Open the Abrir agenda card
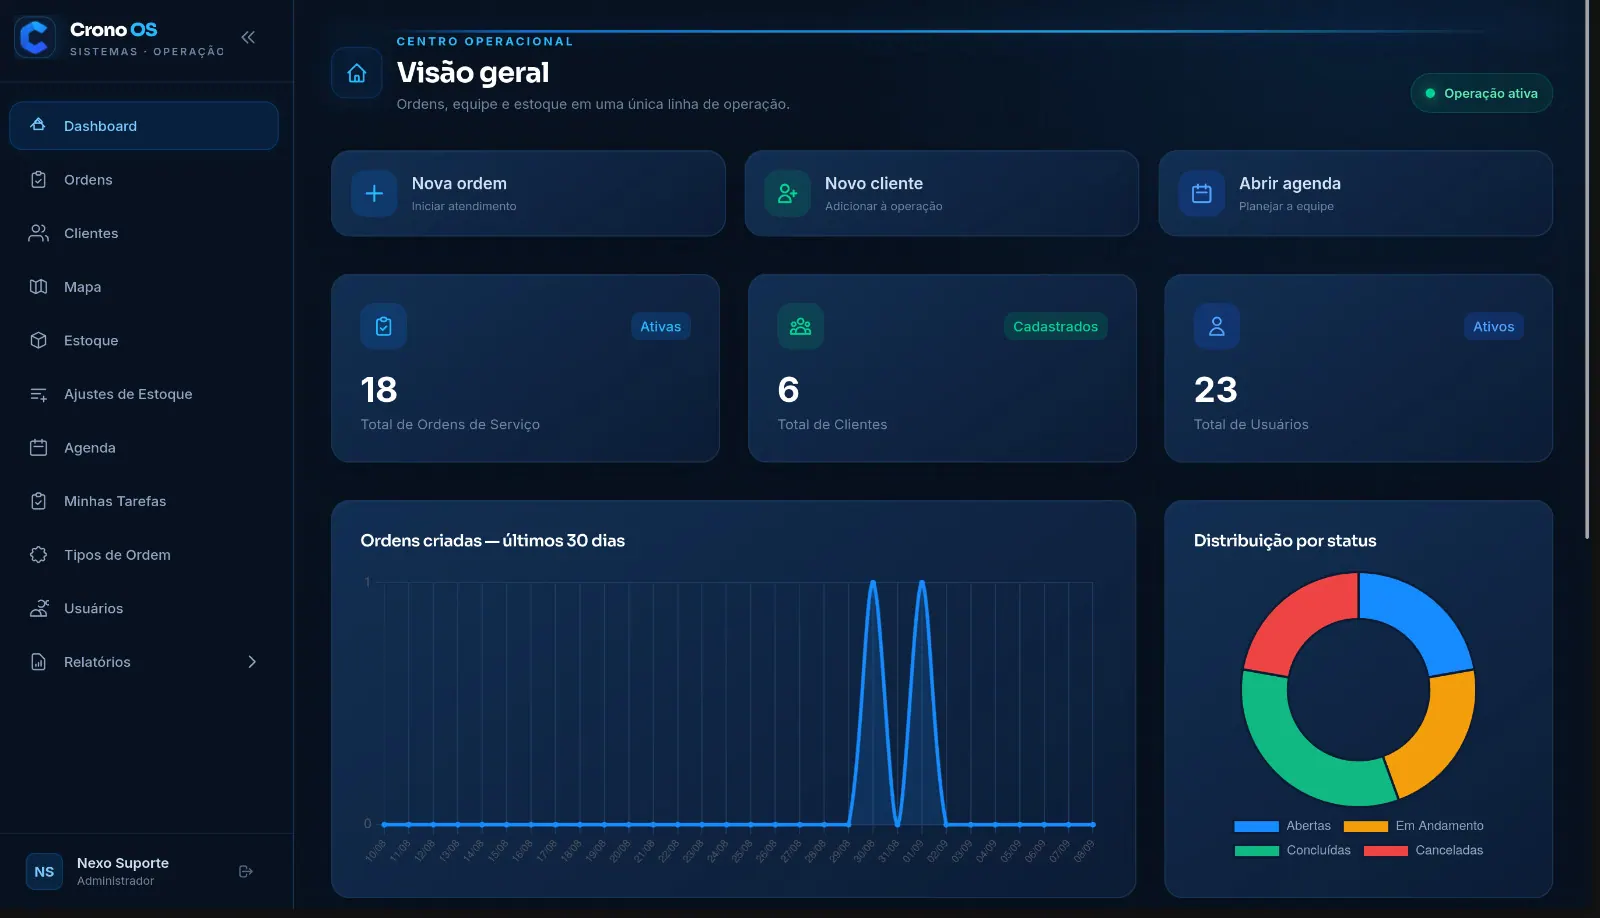This screenshot has width=1600, height=918. tap(1355, 194)
